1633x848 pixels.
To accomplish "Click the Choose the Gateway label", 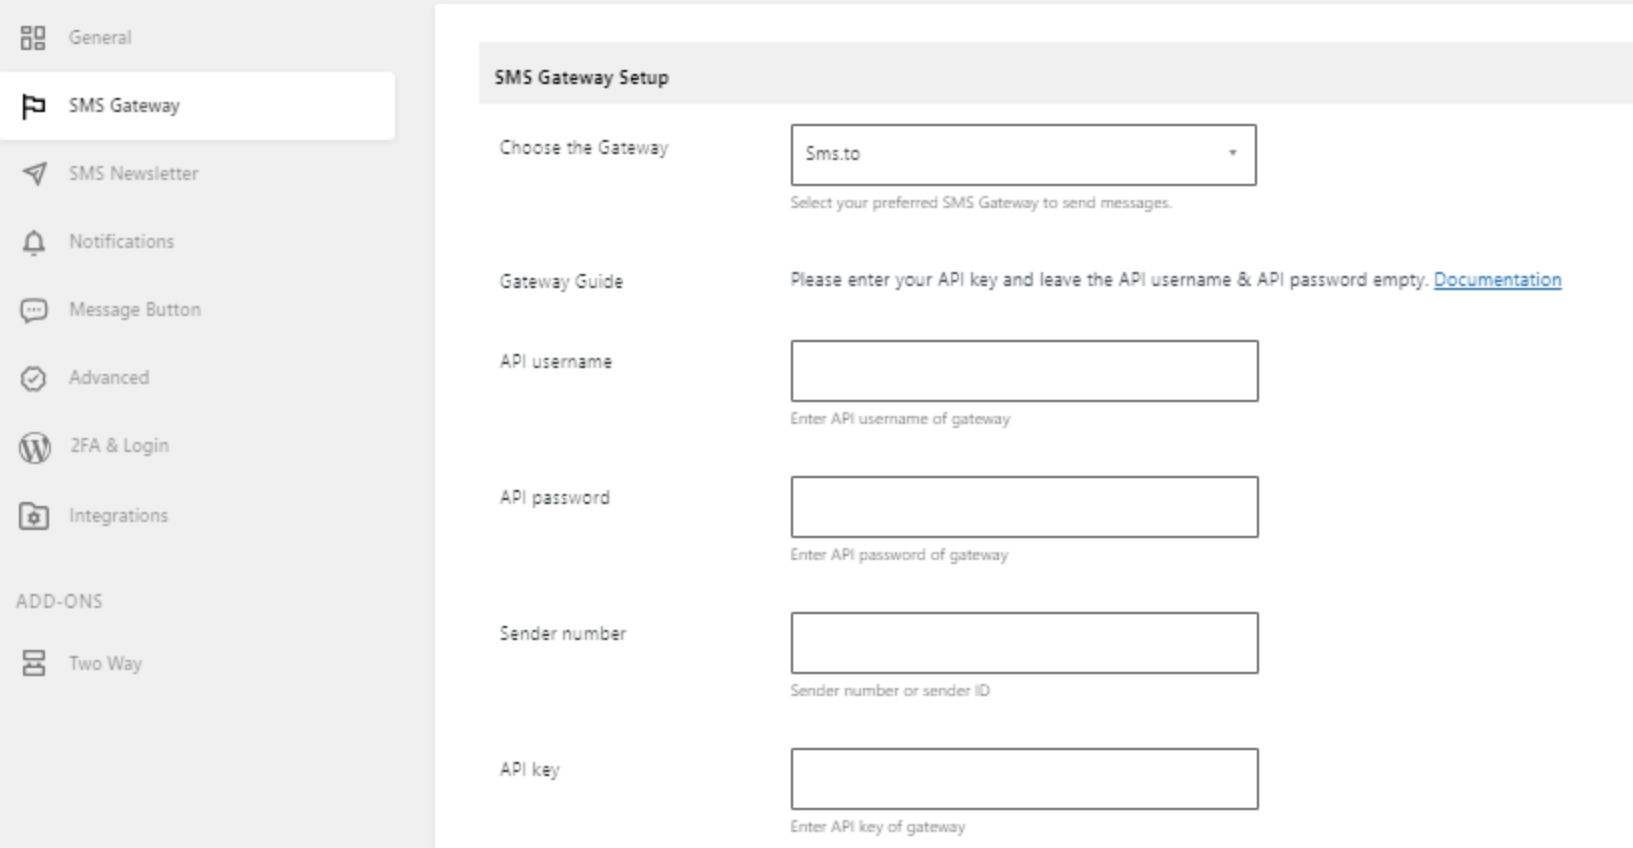I will 583,148.
